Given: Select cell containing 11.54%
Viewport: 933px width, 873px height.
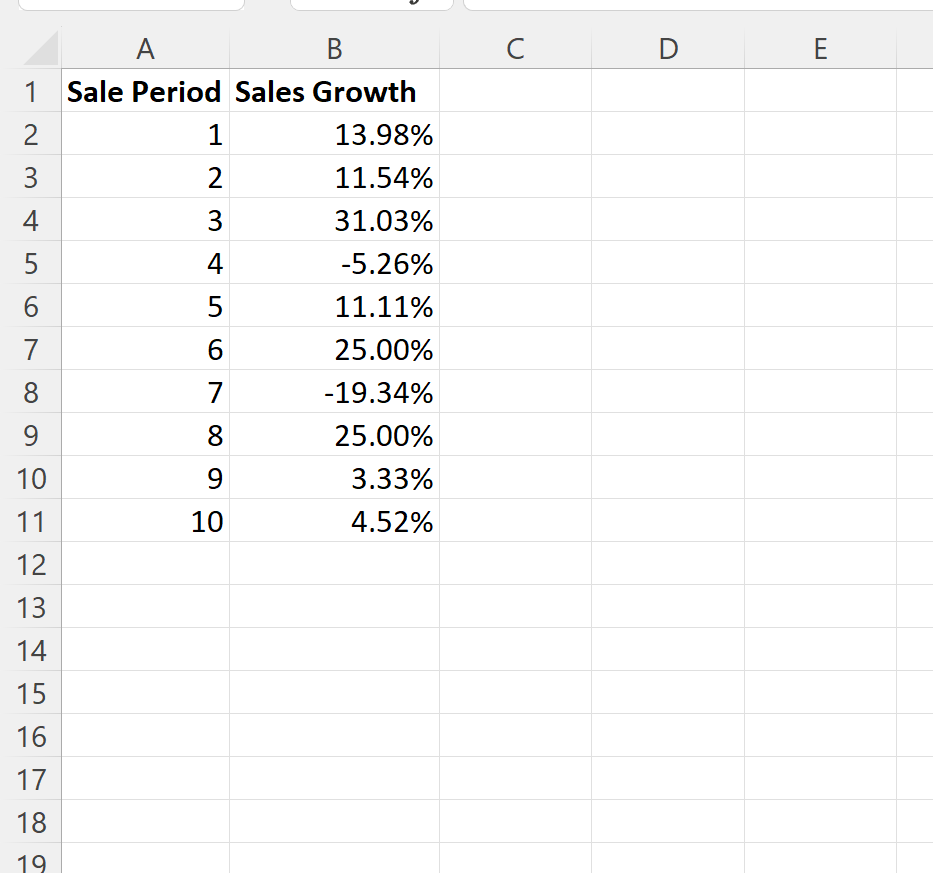Looking at the screenshot, I should click(334, 177).
